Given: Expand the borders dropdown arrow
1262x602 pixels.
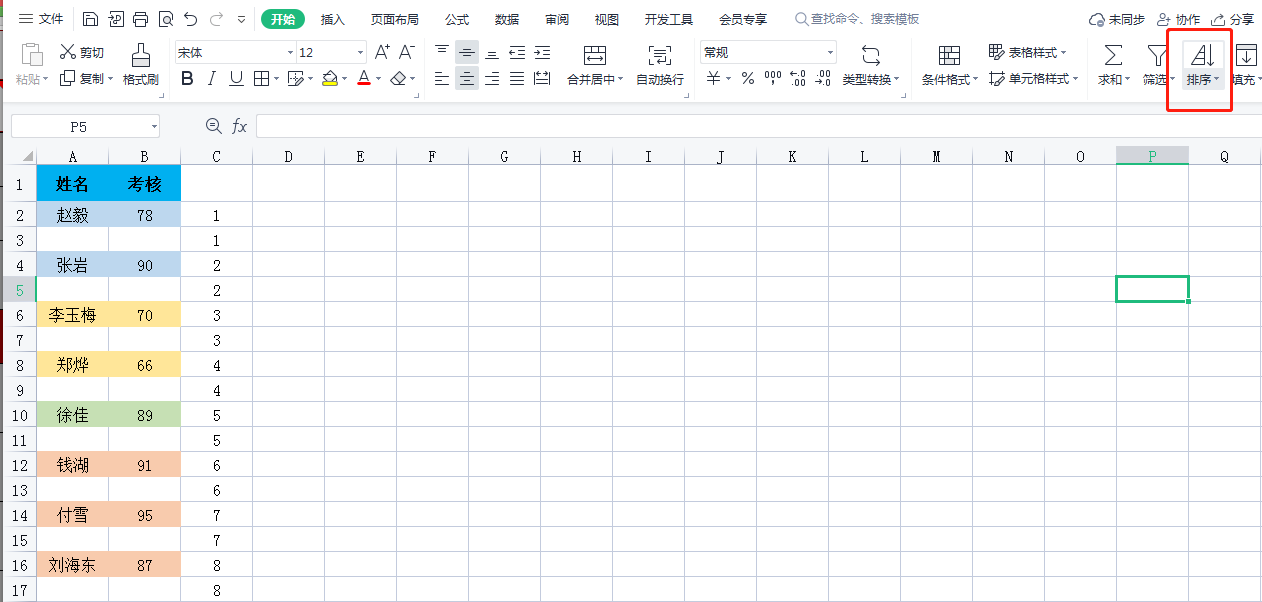Looking at the screenshot, I should [277, 79].
